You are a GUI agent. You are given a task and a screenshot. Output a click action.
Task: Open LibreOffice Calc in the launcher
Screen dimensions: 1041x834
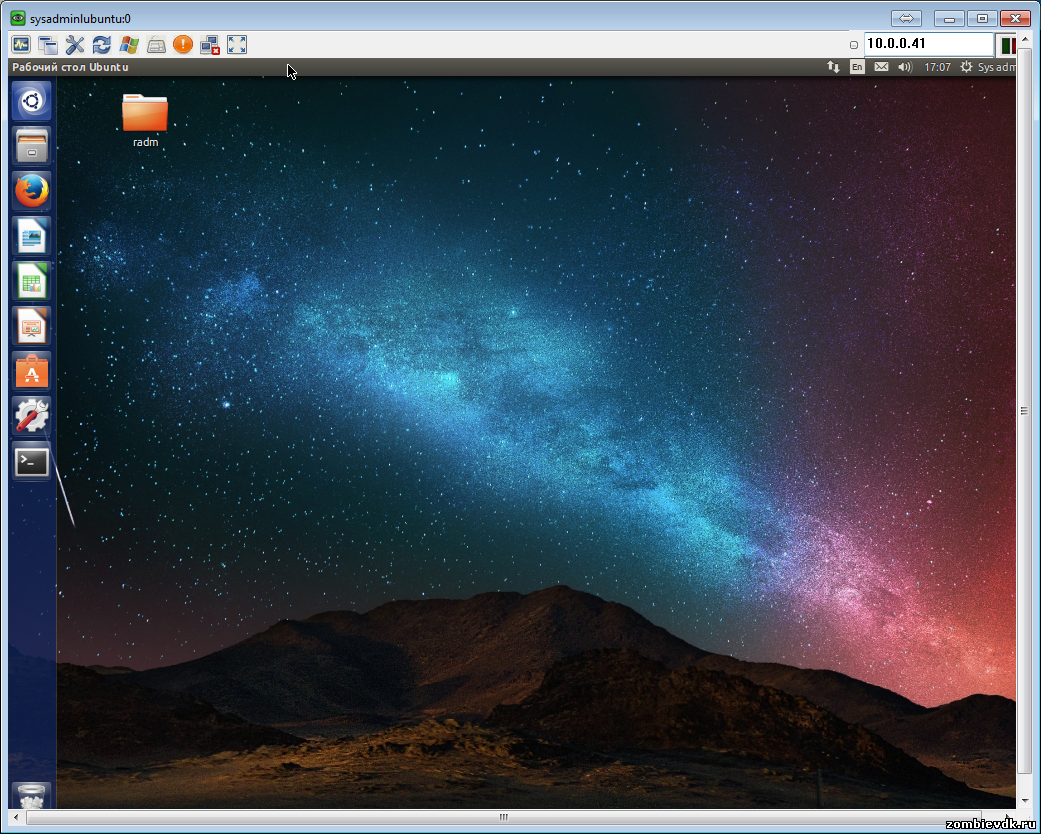point(31,281)
